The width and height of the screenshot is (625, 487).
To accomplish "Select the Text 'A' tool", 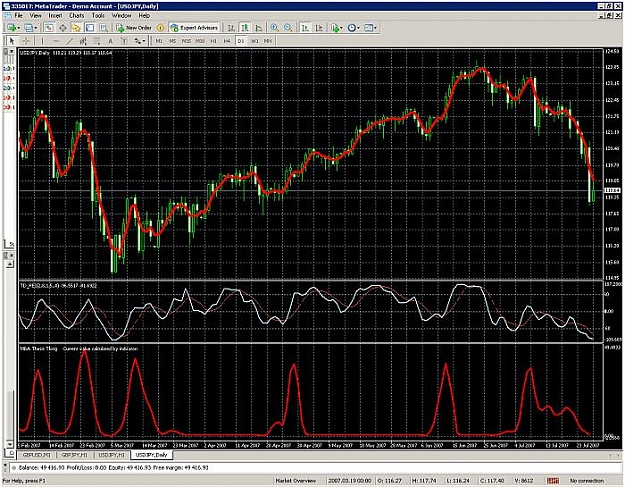I will (110, 41).
